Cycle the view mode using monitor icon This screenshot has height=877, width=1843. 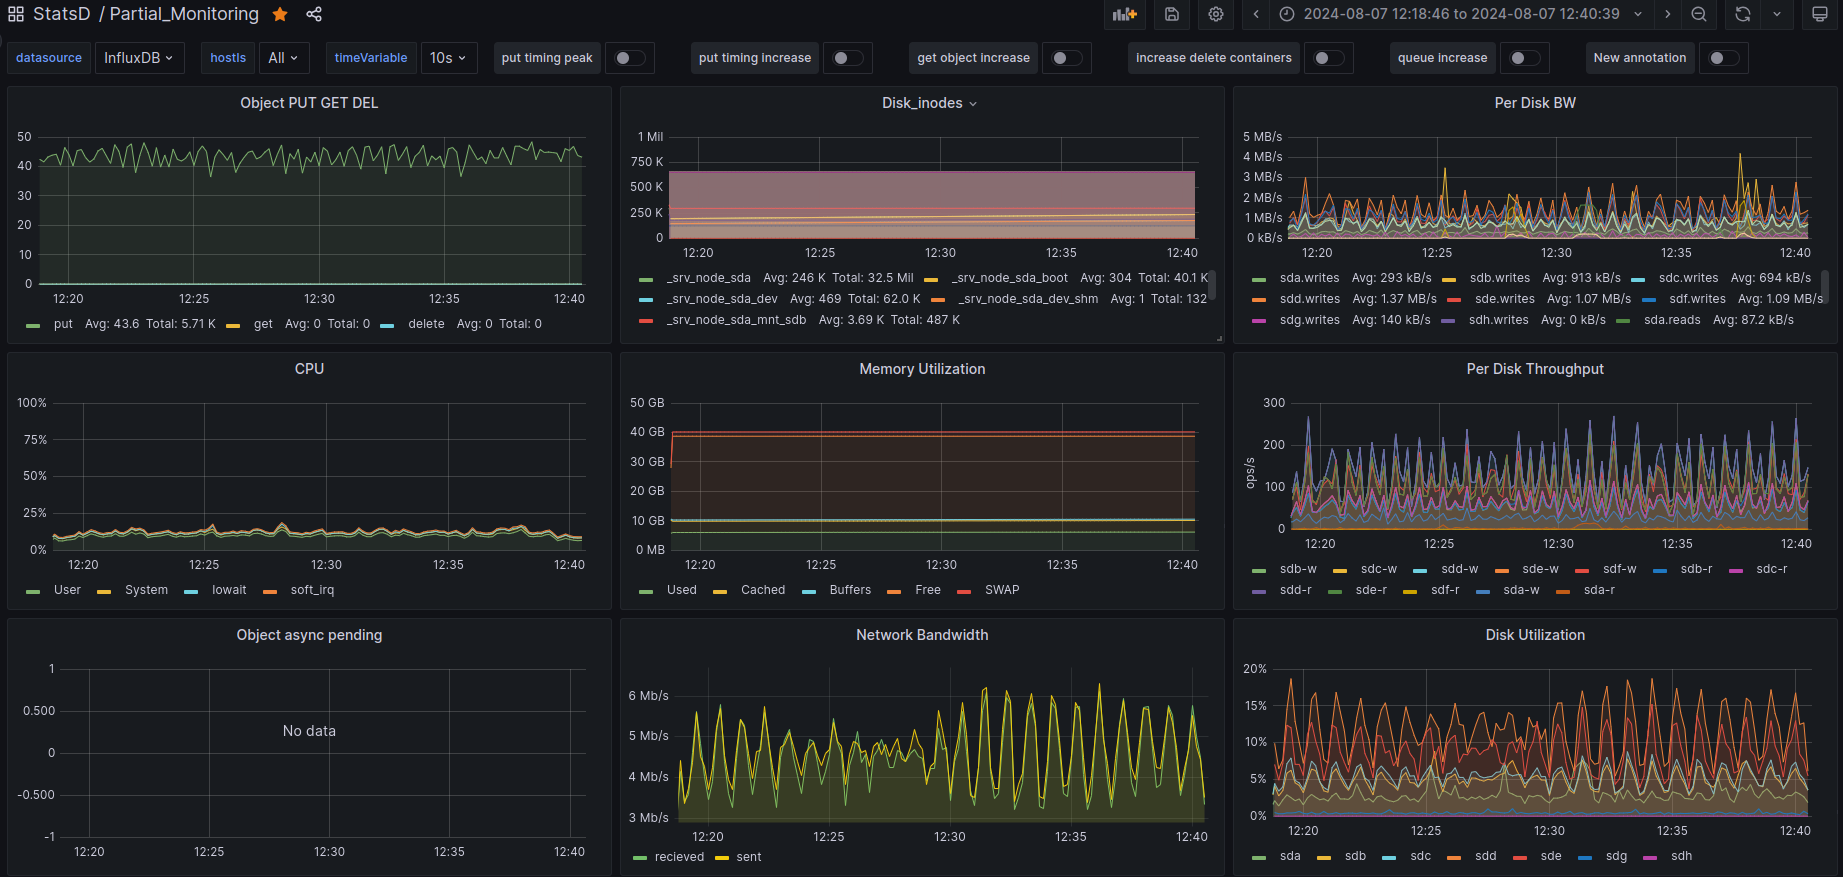(x=1820, y=14)
